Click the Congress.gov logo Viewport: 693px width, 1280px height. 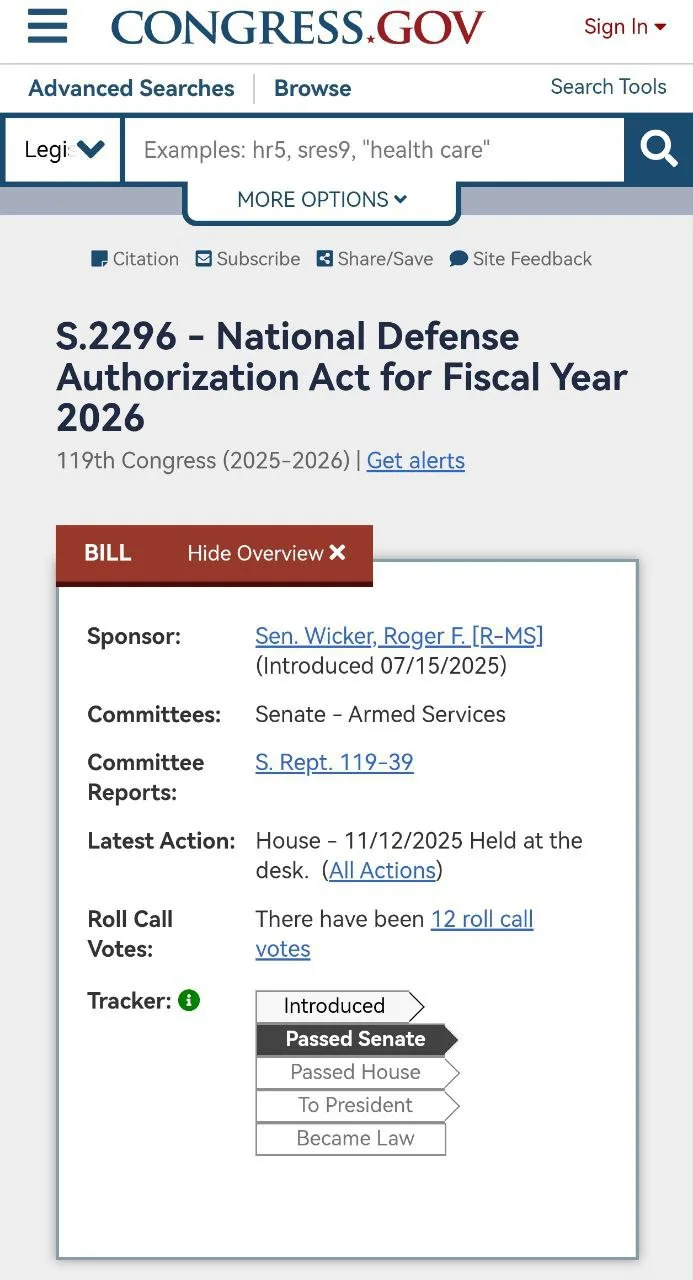[297, 28]
